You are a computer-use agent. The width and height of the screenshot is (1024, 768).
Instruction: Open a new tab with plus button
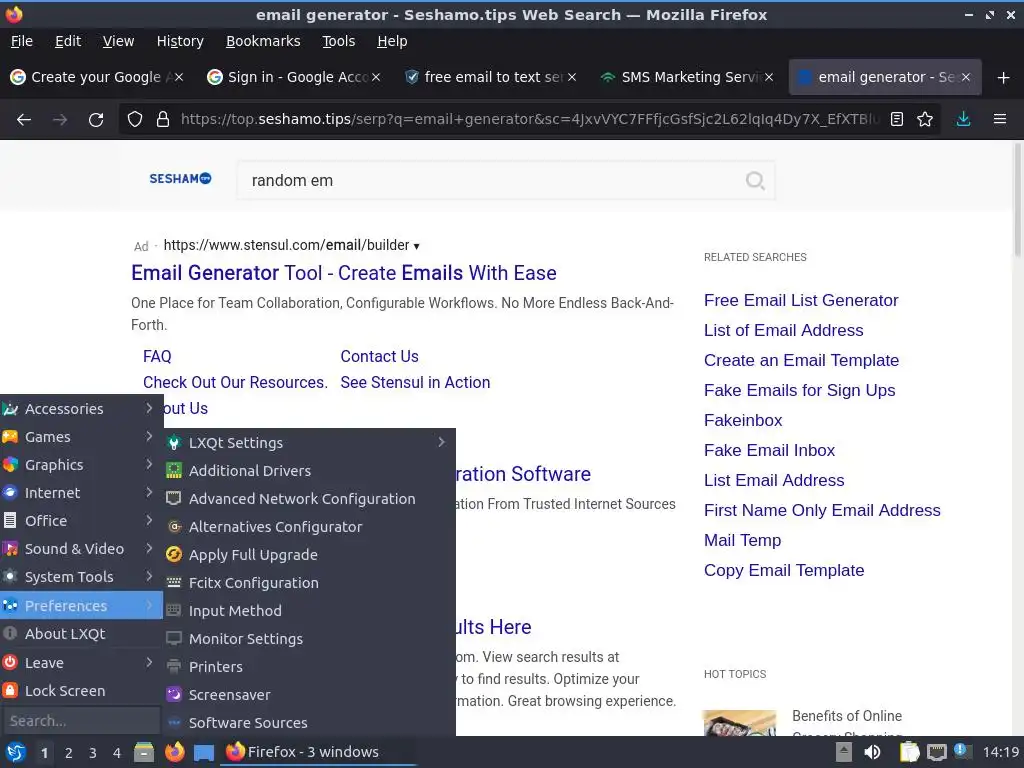pos(1004,78)
